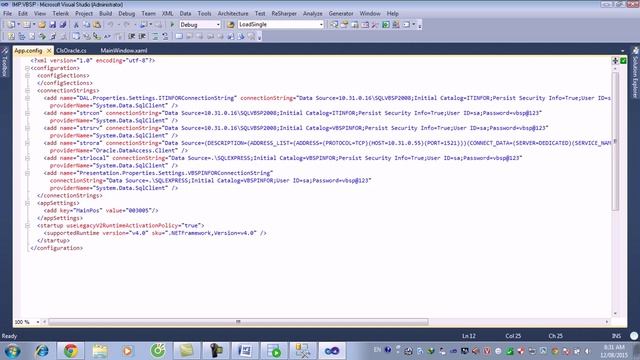Click the horizontal scrollbar thumb
640x360 pixels.
pyautogui.click(x=238, y=322)
